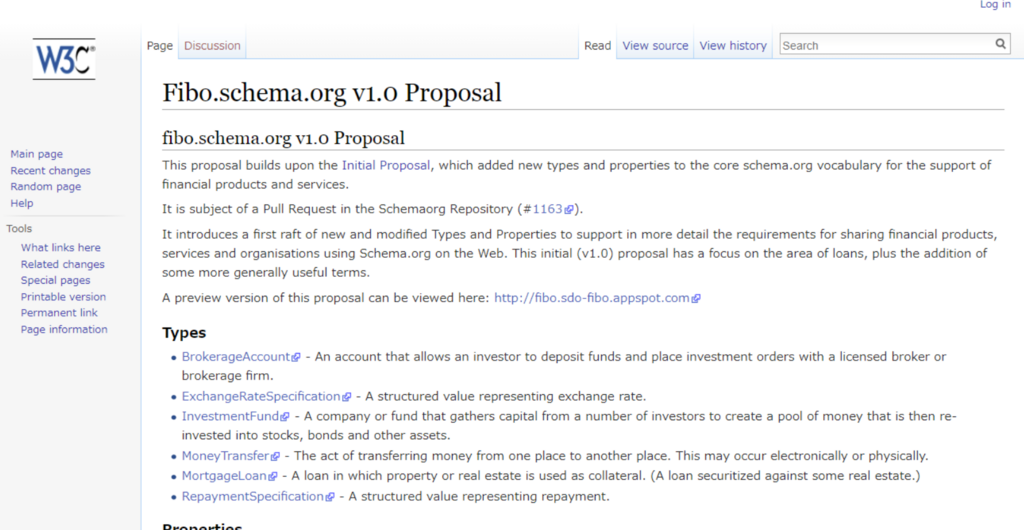
Task: Switch to the Page tab
Action: click(159, 46)
